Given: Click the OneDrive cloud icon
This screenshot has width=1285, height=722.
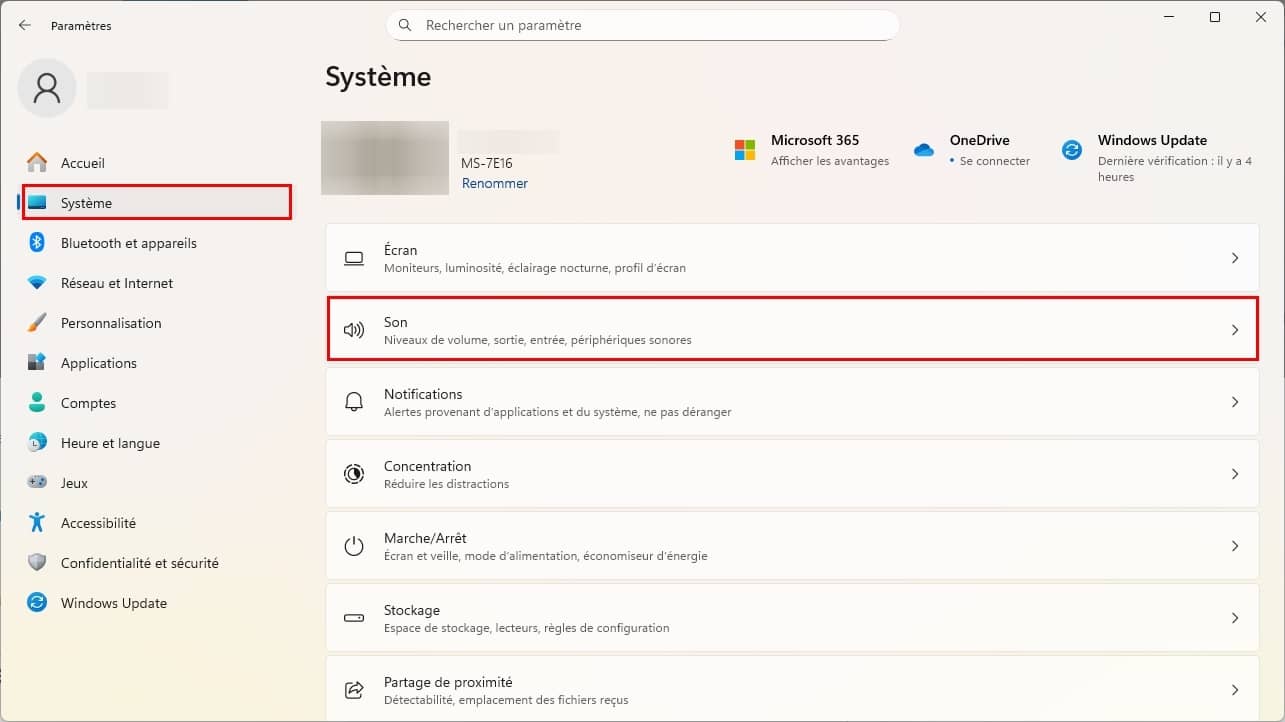Looking at the screenshot, I should pos(923,150).
